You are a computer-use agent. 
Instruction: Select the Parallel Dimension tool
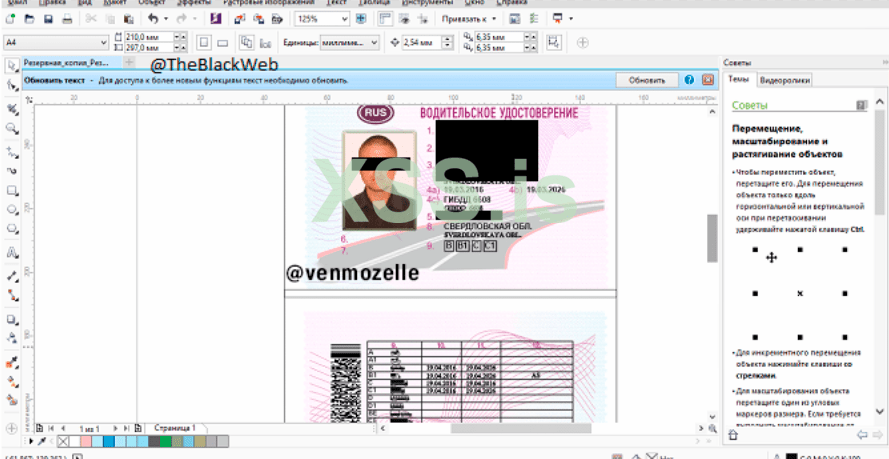[x=12, y=276]
